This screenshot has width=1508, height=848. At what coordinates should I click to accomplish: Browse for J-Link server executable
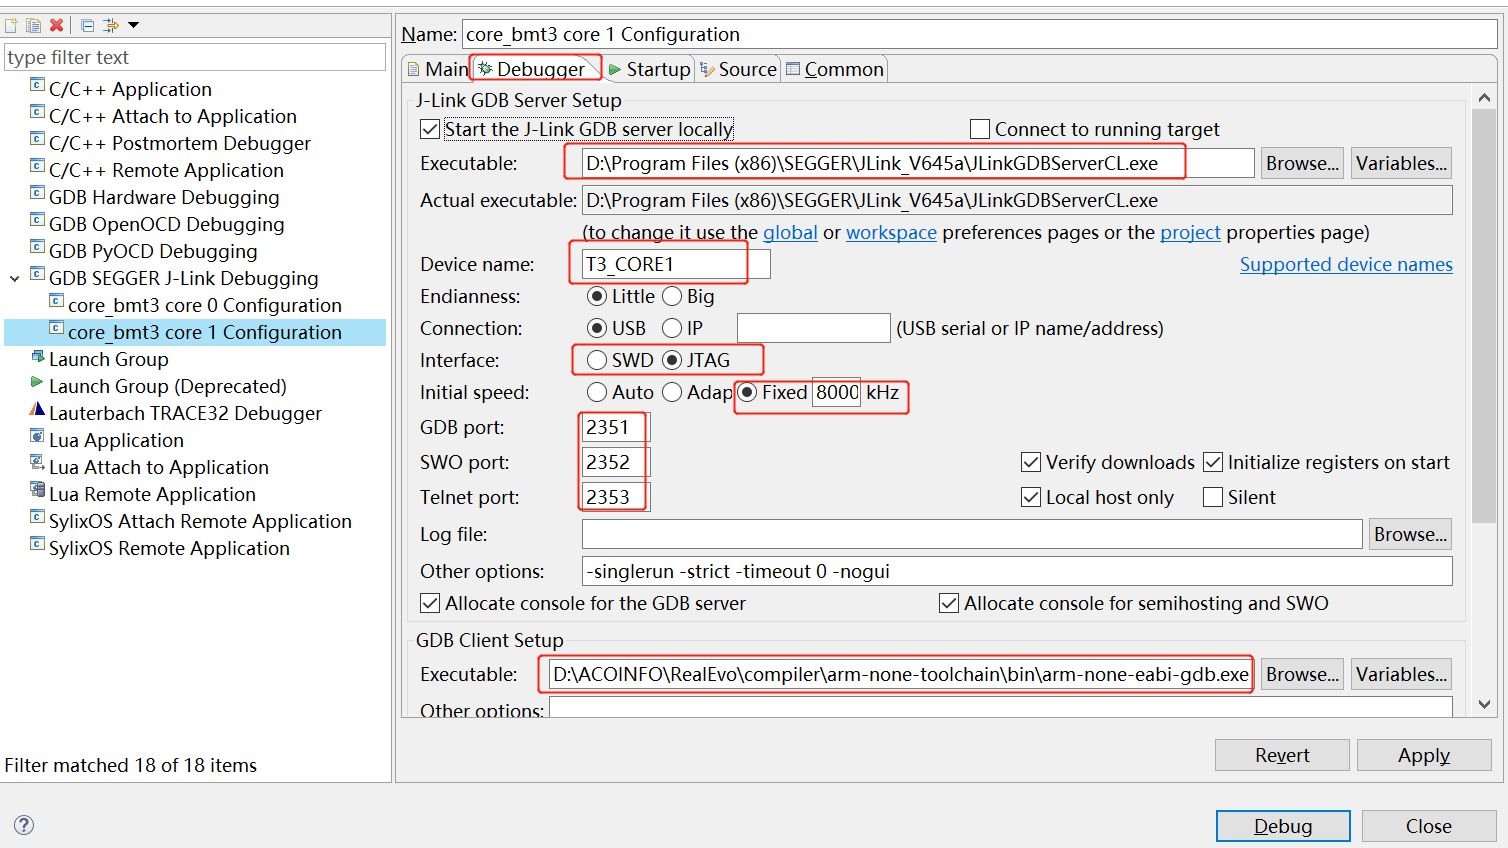pos(1302,163)
